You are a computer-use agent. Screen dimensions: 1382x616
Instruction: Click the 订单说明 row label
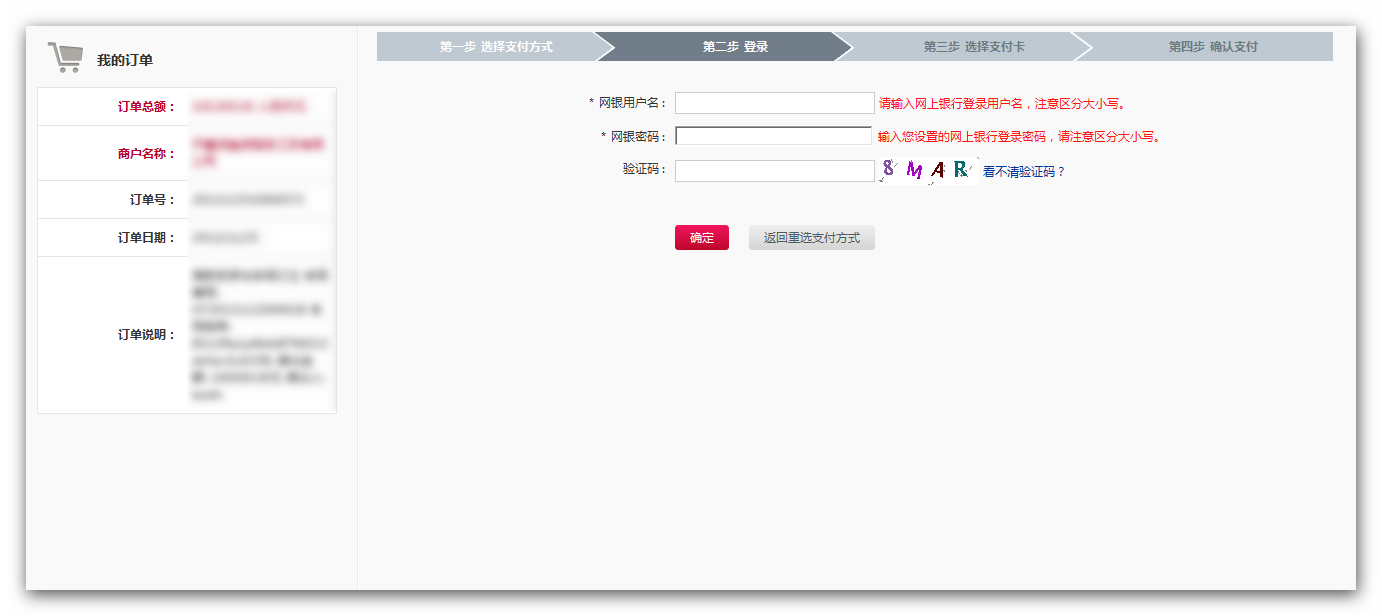coord(146,335)
